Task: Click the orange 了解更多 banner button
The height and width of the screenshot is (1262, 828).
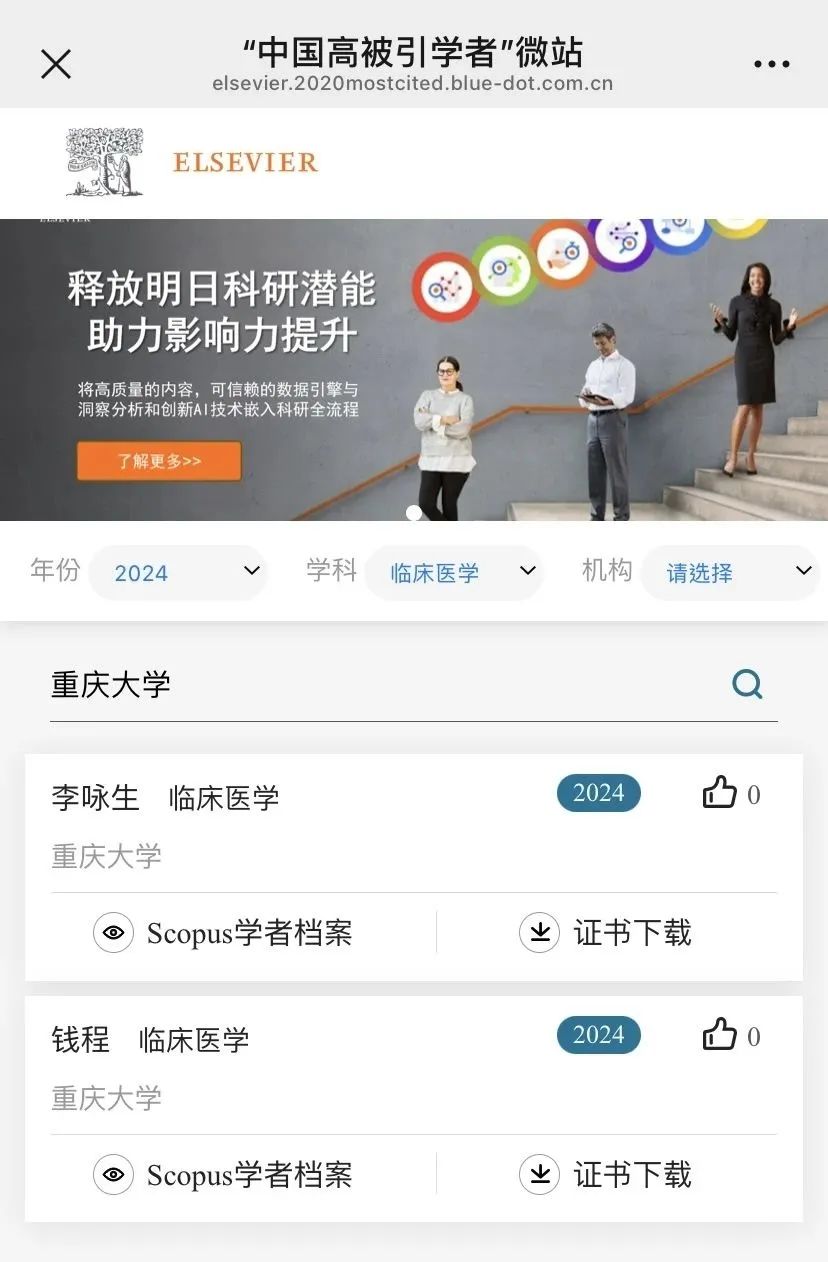Action: point(159,461)
